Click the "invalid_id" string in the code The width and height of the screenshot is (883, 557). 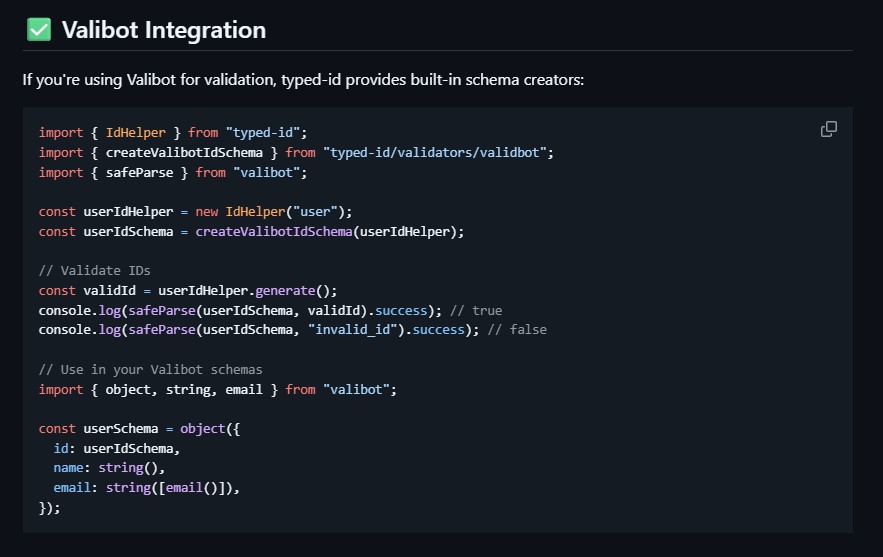353,330
